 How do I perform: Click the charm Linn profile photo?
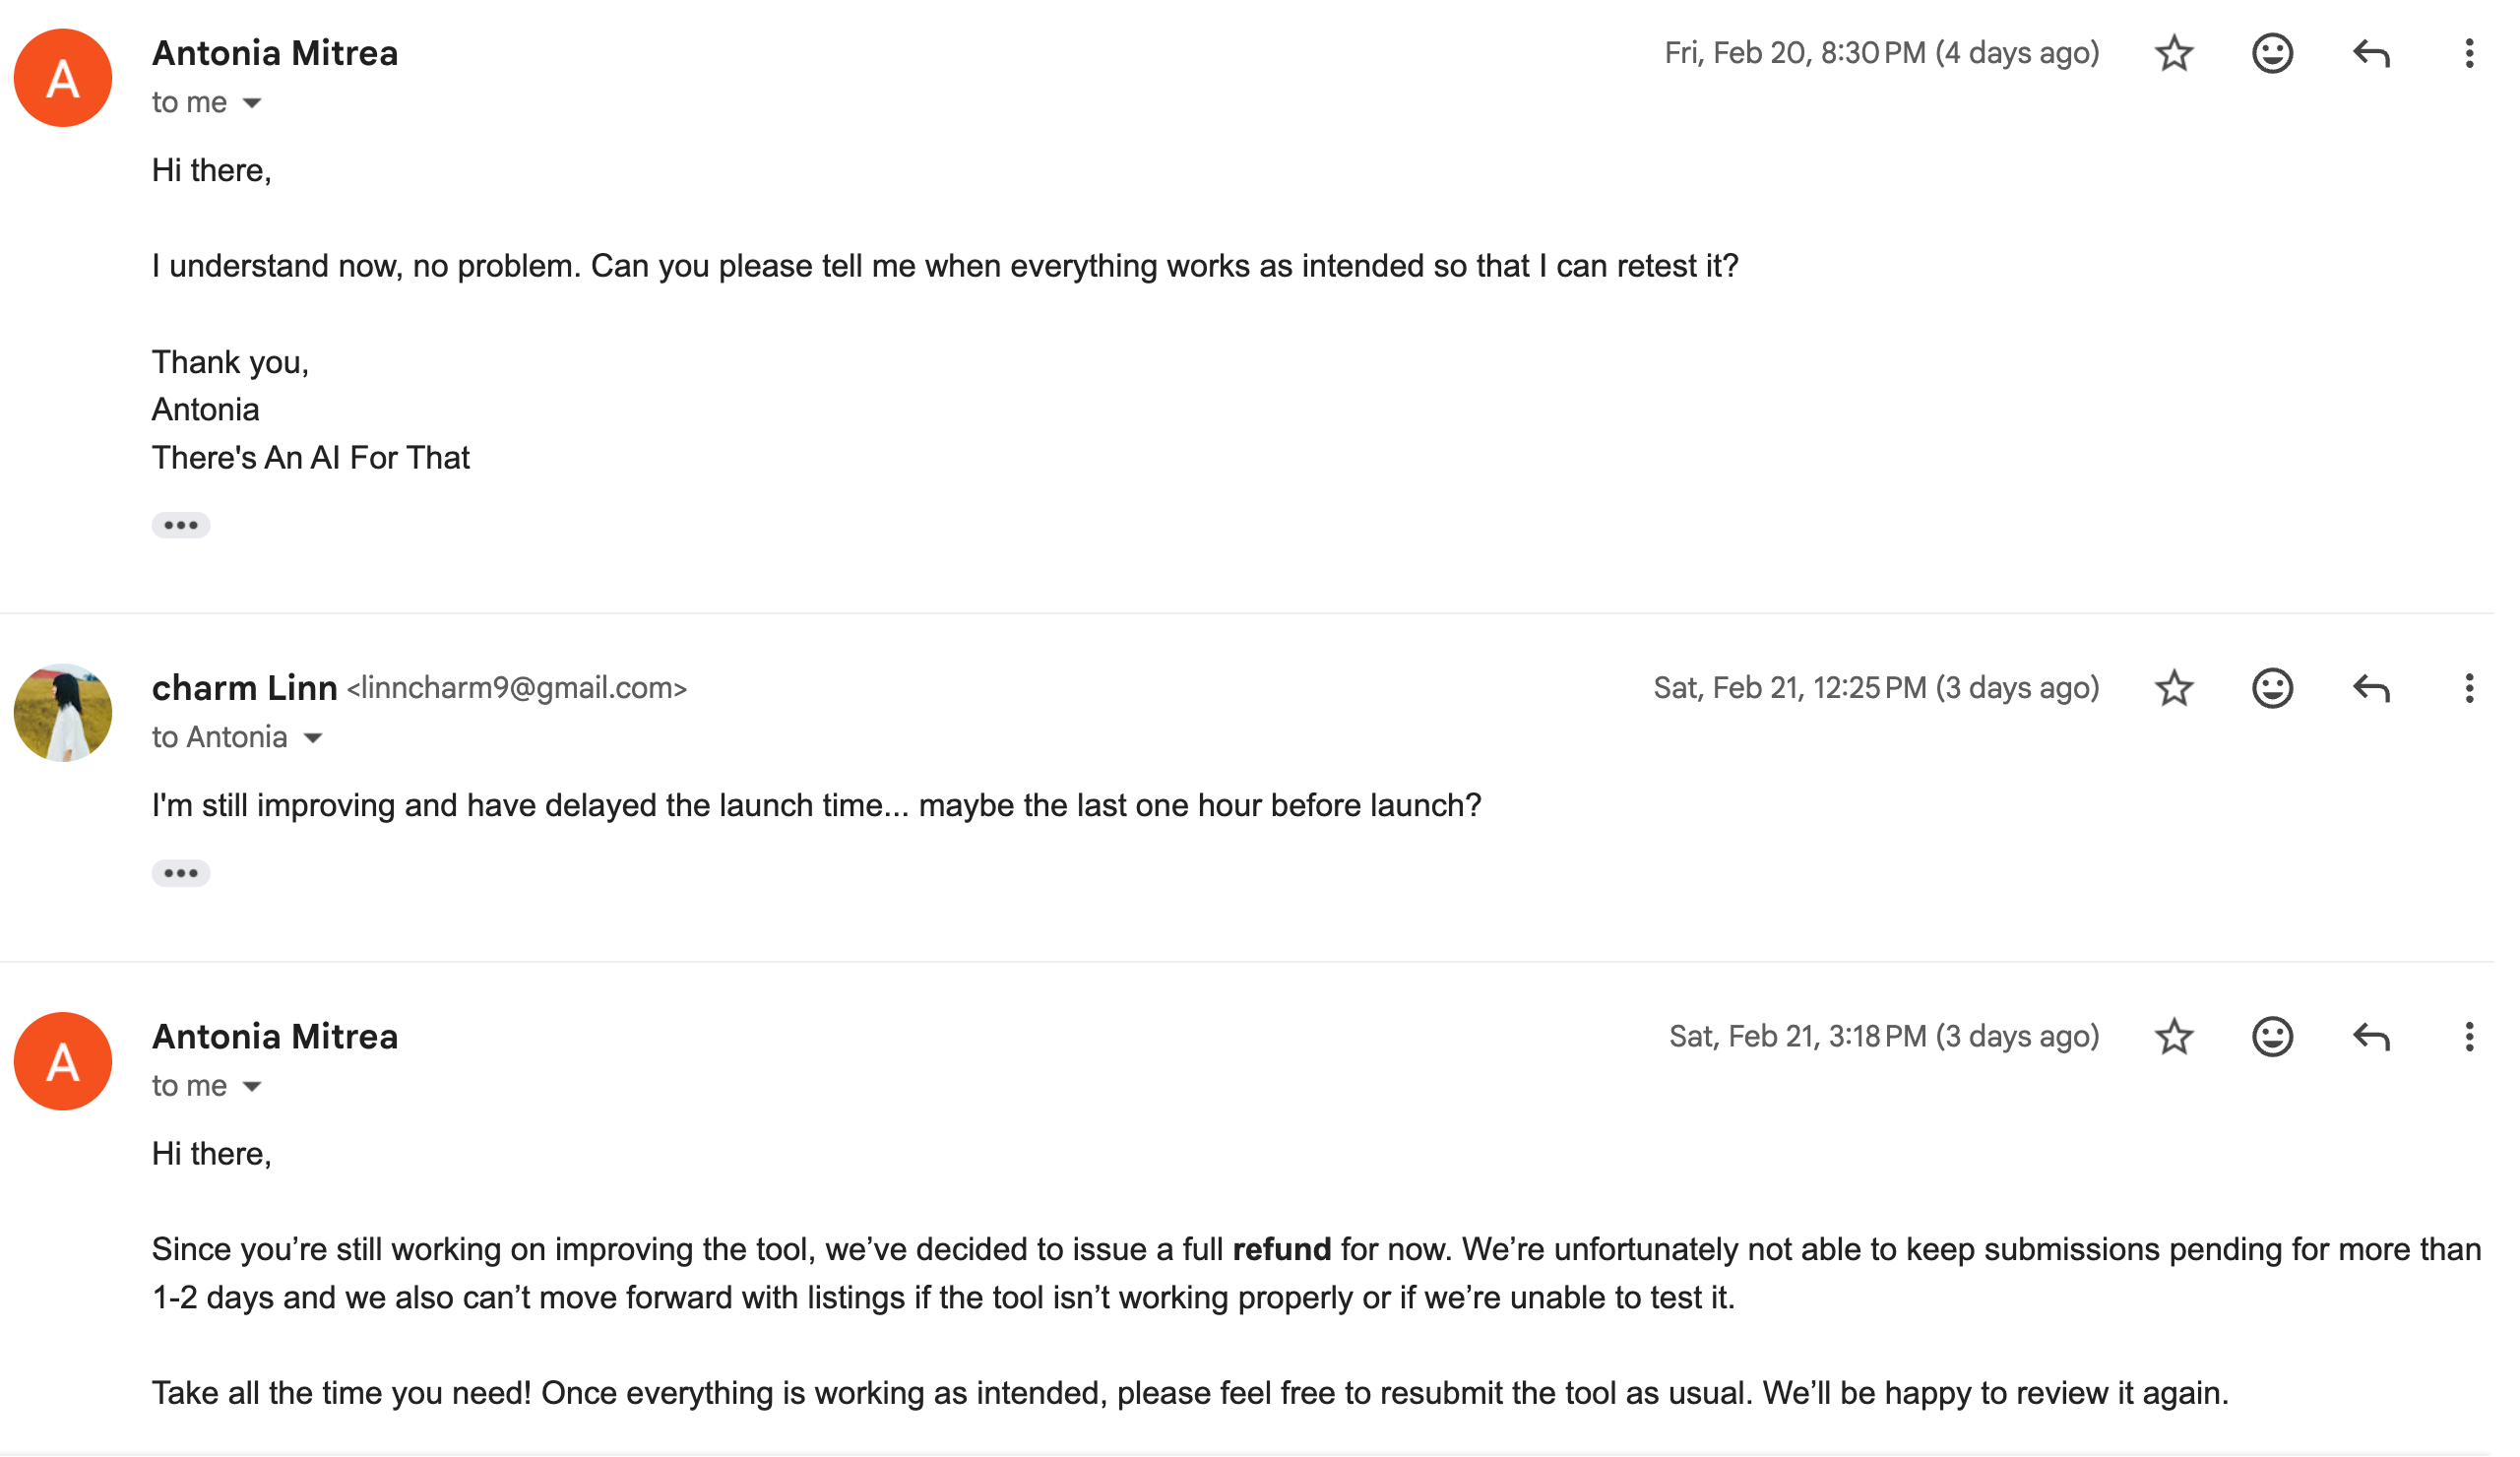click(x=63, y=712)
